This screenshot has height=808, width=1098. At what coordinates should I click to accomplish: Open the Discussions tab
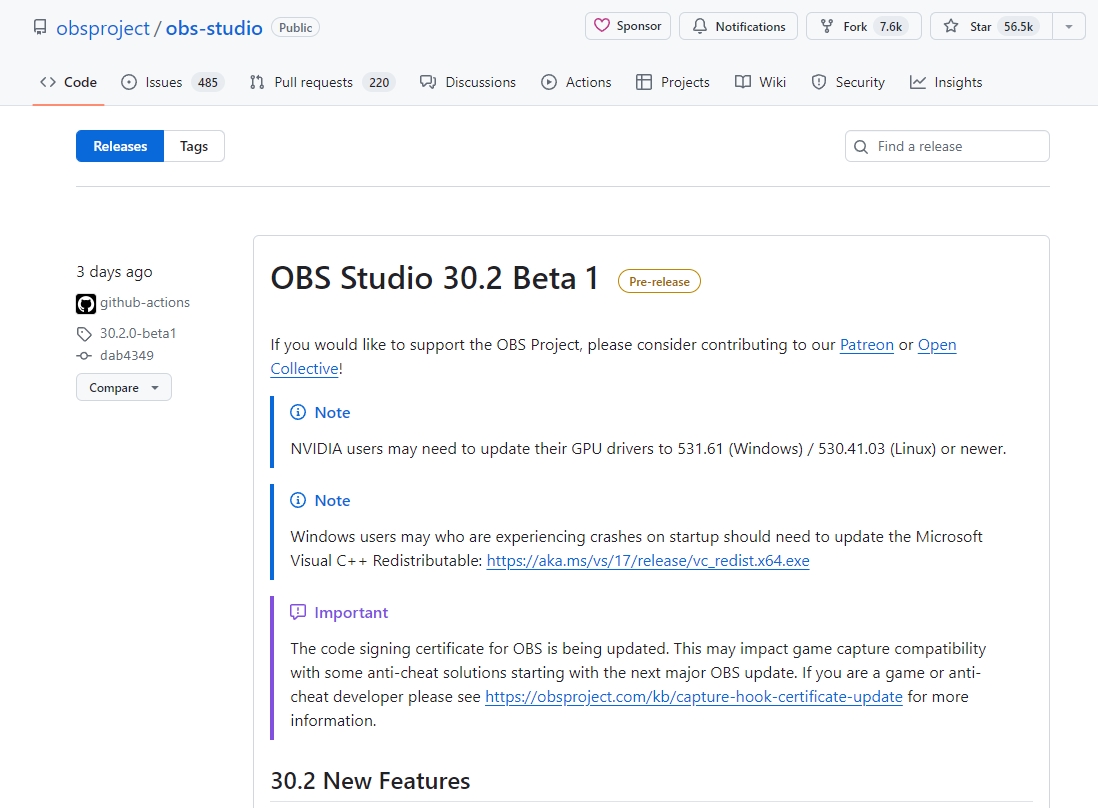tap(468, 82)
